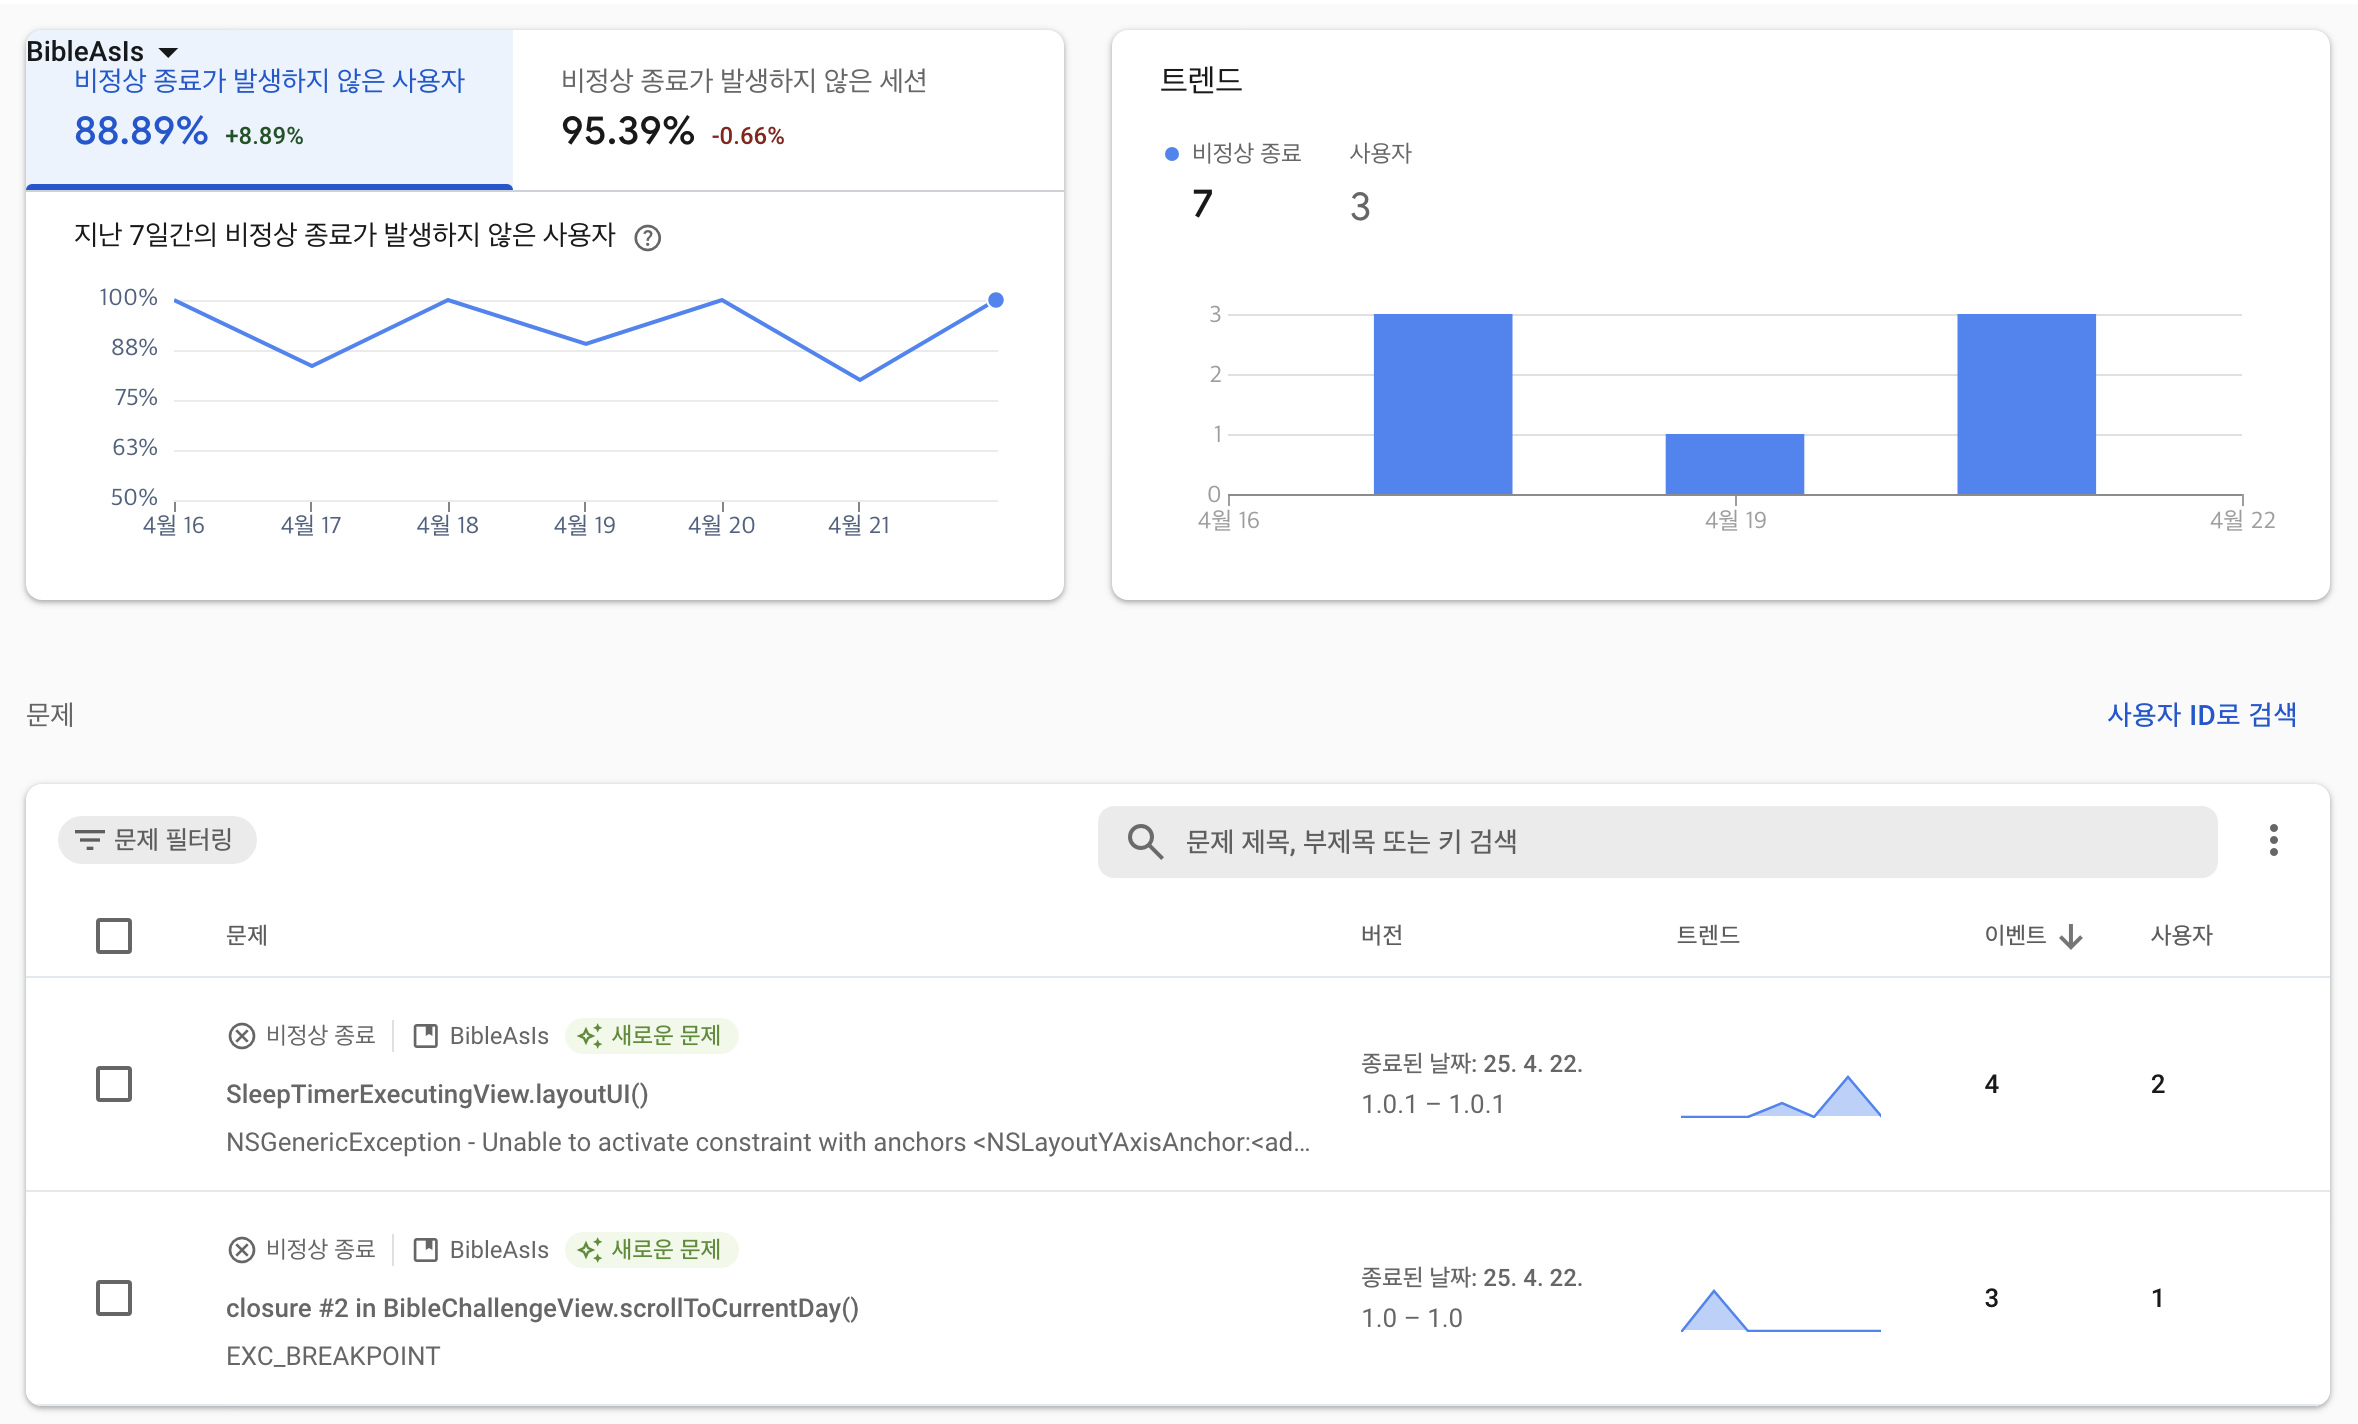The width and height of the screenshot is (2358, 1424).
Task: Open the three-dot more options menu
Action: 2273,840
